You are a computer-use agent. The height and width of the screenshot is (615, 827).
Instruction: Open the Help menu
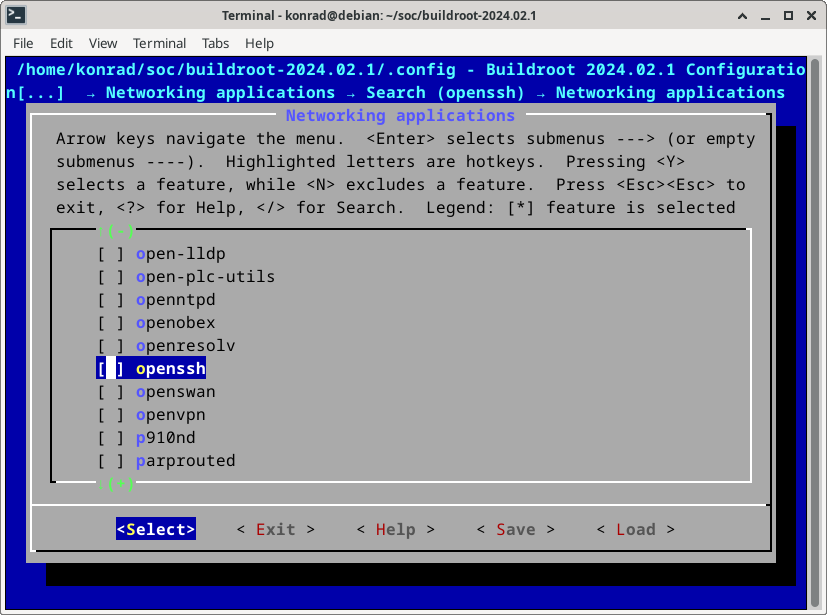tap(259, 43)
